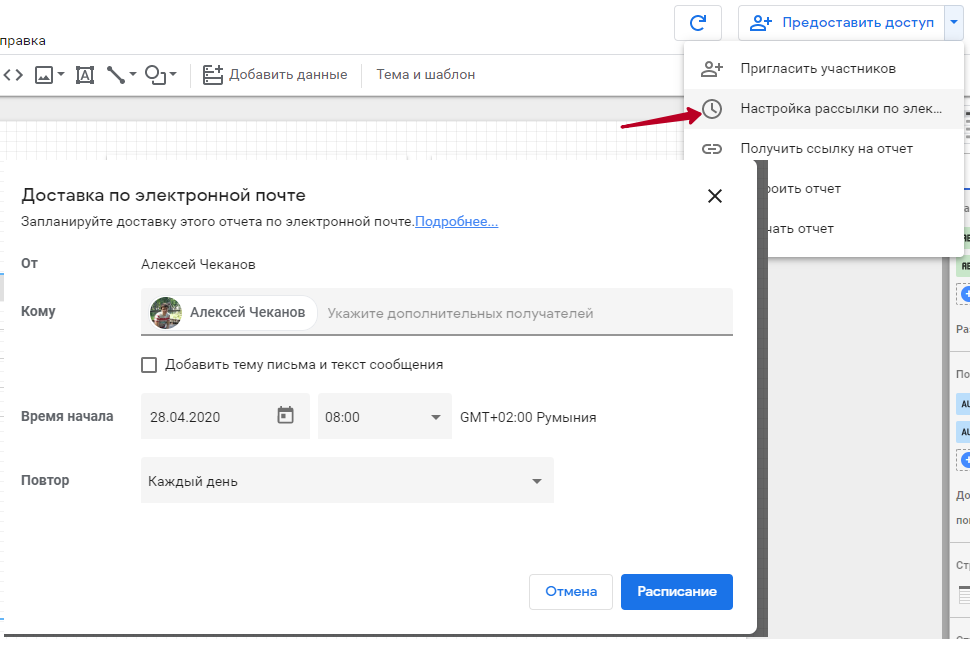Expand the 08:00 time dropdown

pyautogui.click(x=436, y=417)
